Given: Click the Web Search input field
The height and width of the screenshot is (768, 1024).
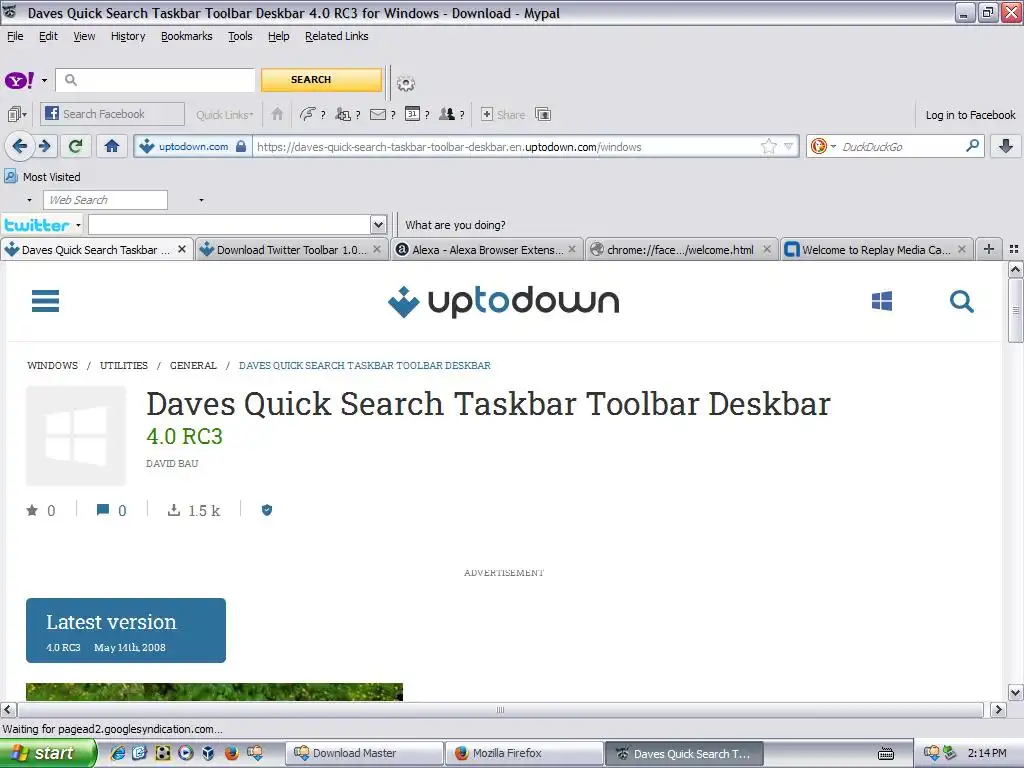Looking at the screenshot, I should (x=105, y=200).
